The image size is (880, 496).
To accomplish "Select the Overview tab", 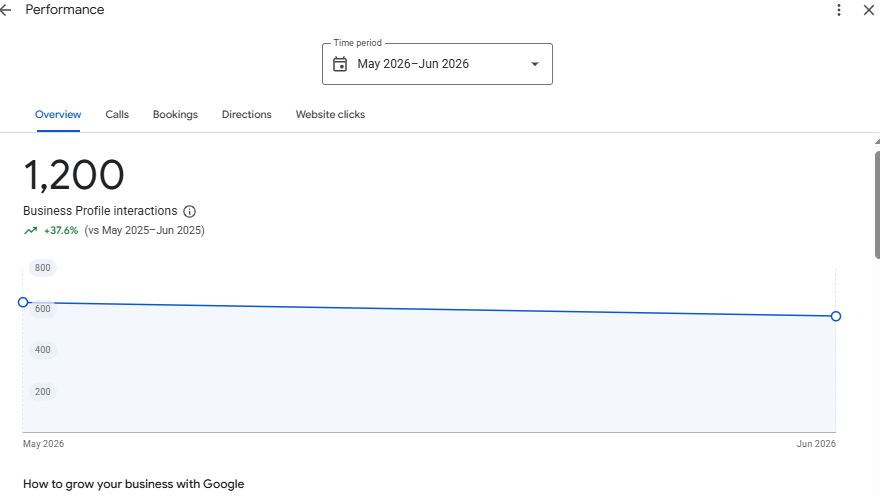I will click(58, 114).
